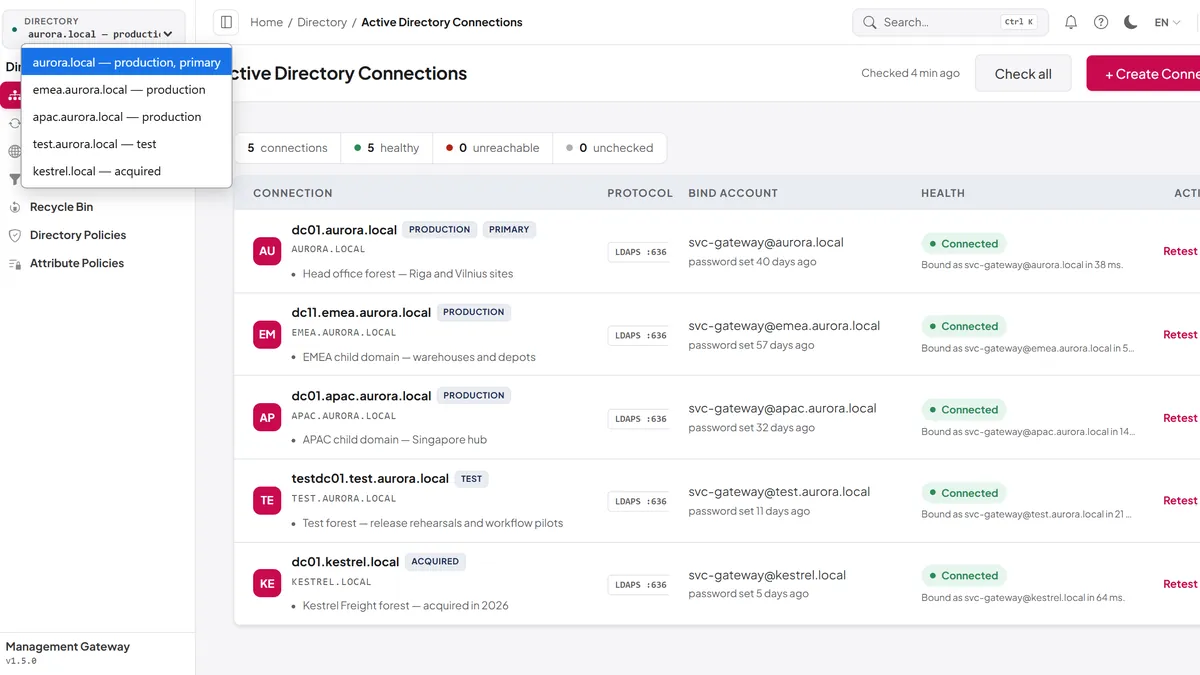Viewport: 1200px width, 675px height.
Task: Select test.aurora.local — test option
Action: [126, 144]
